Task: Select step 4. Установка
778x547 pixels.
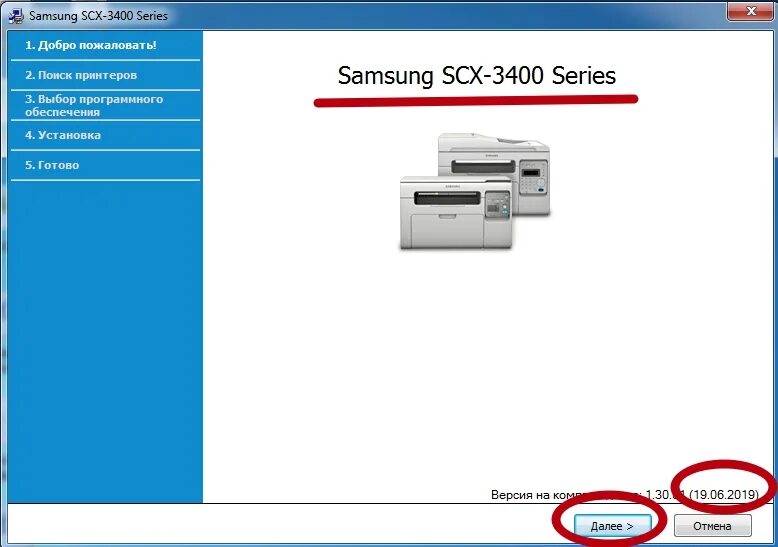Action: coord(63,135)
